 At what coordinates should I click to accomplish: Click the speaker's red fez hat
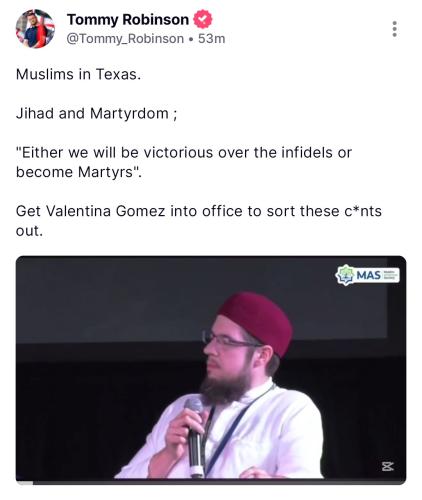coord(257,321)
